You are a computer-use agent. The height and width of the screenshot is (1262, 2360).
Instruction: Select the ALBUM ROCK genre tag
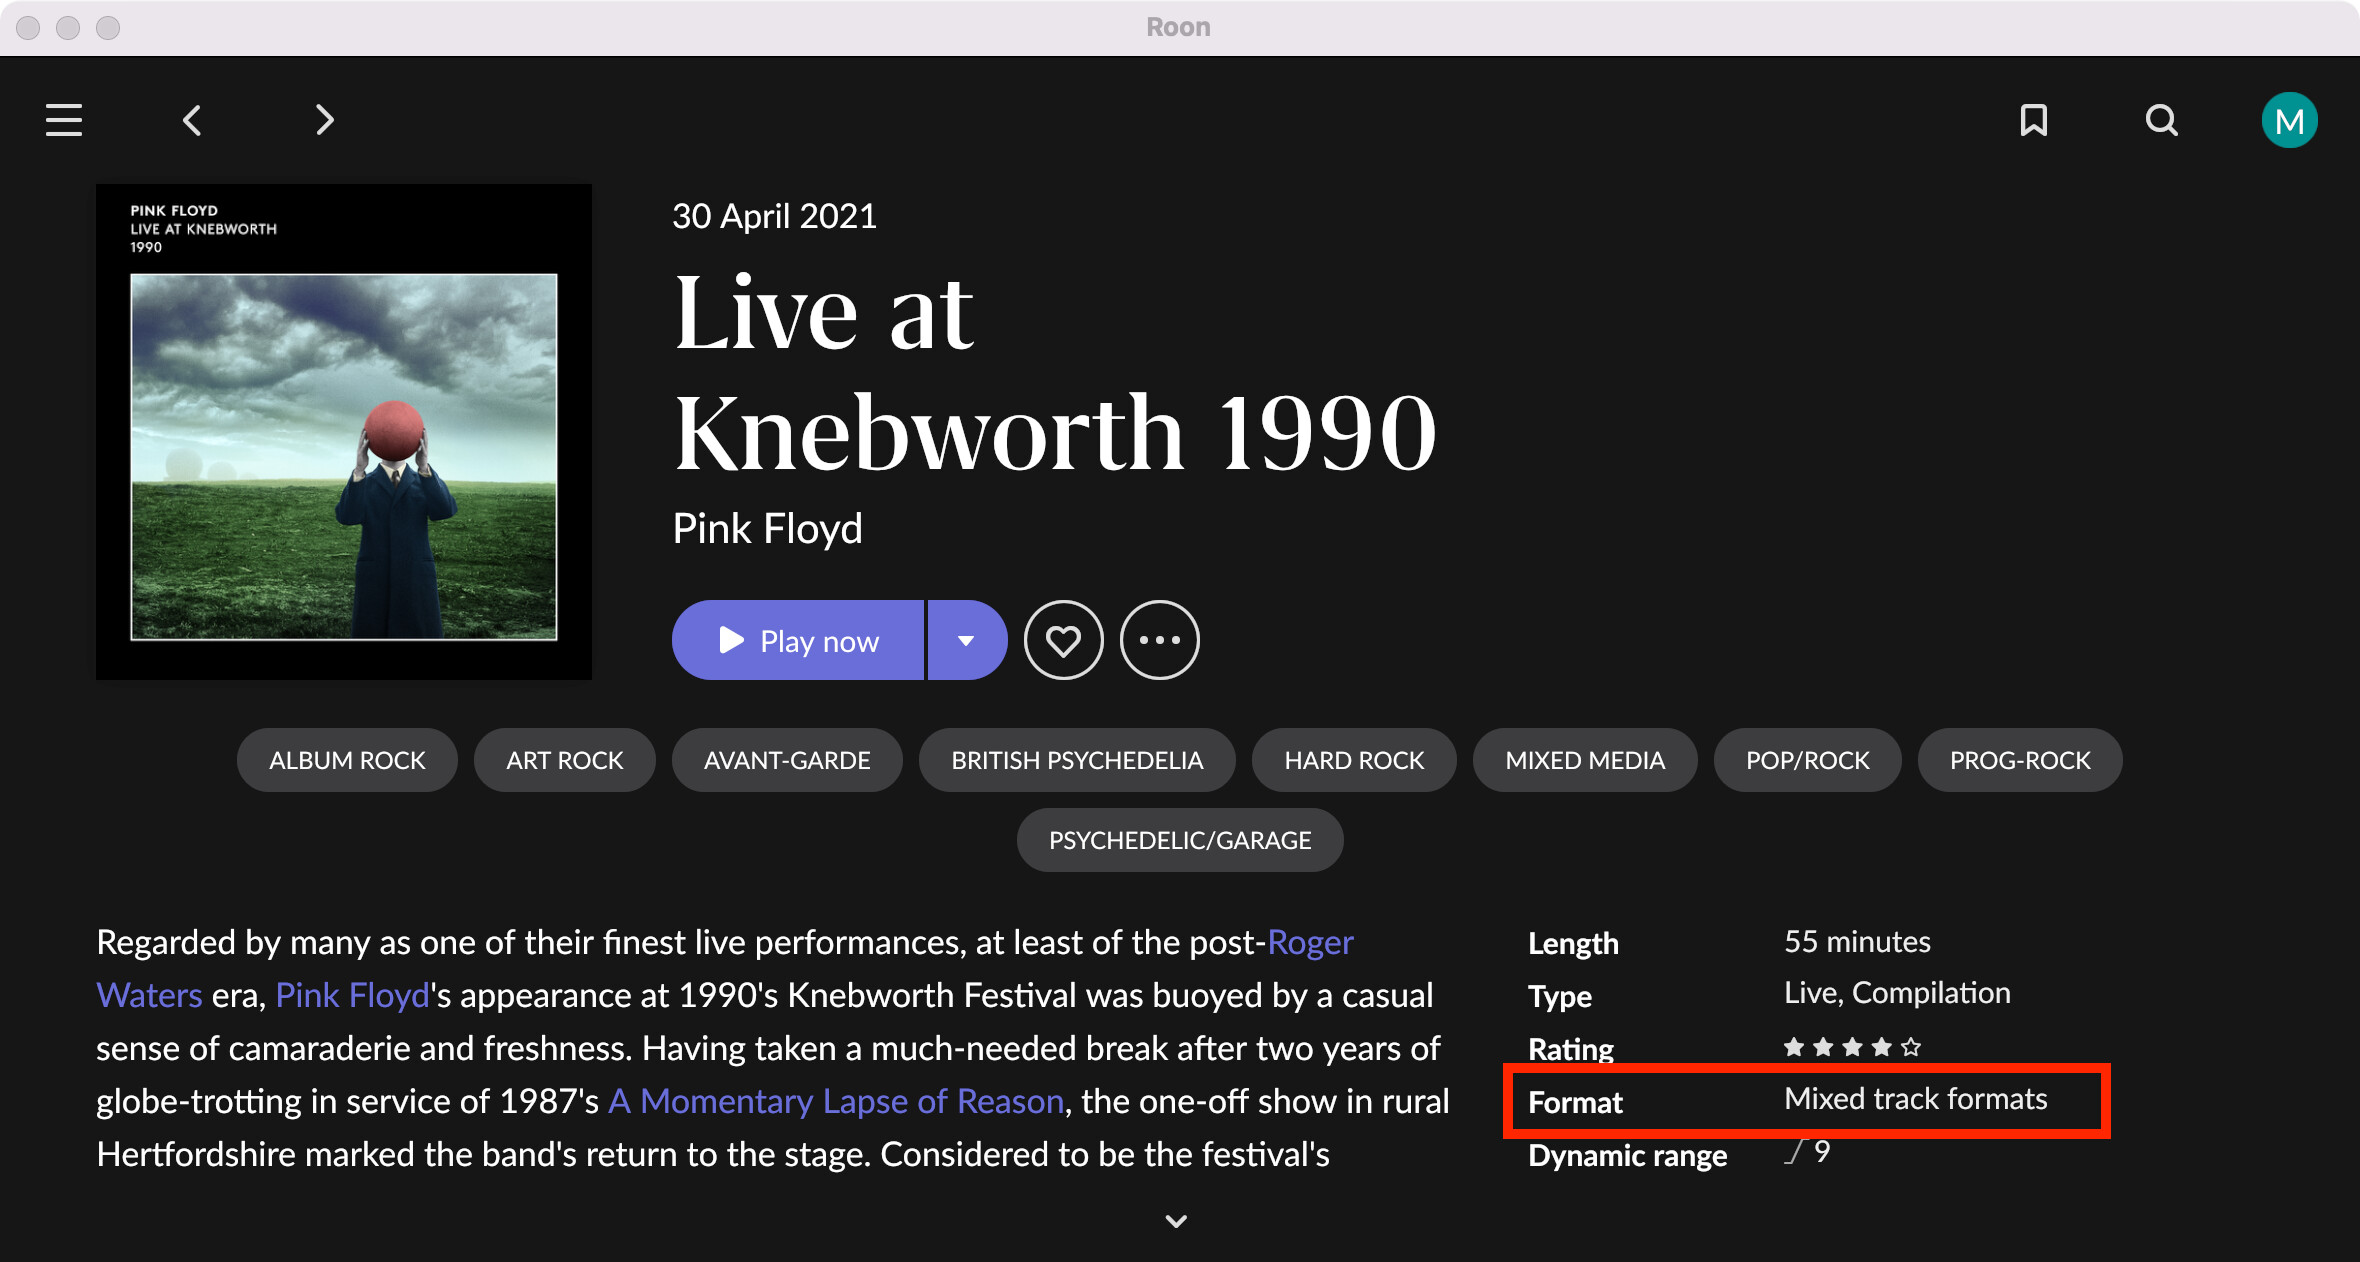pos(347,760)
